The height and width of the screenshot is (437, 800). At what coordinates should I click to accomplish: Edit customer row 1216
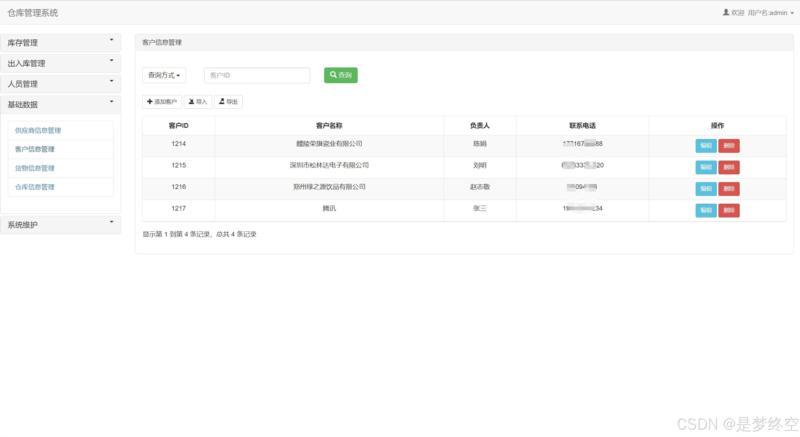point(706,189)
